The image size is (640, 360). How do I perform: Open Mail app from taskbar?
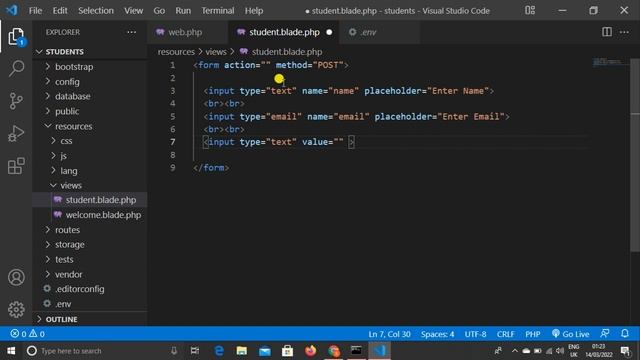(x=264, y=351)
